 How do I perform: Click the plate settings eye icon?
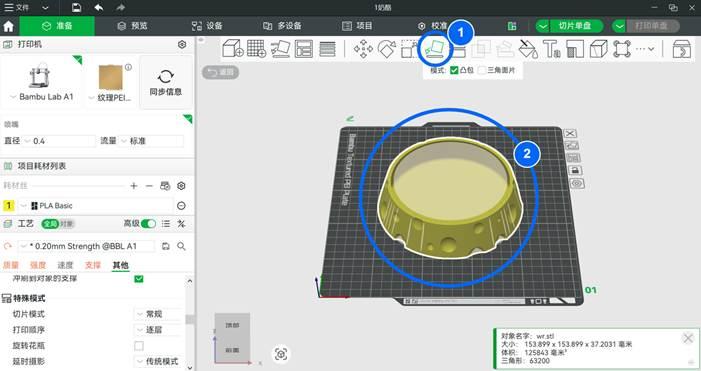(577, 183)
